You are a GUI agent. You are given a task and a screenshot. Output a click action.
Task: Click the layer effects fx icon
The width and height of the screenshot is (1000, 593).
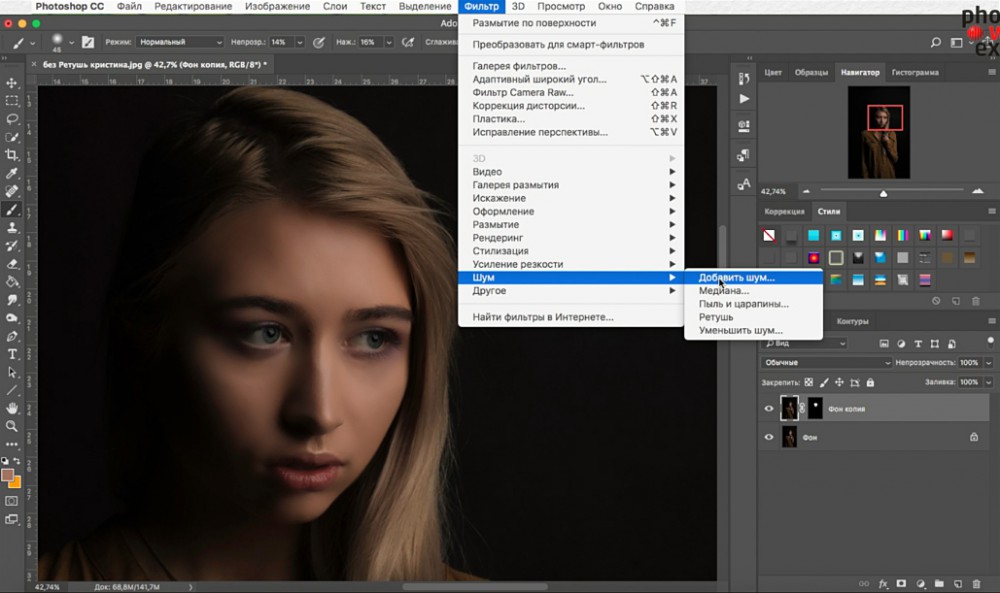click(883, 583)
